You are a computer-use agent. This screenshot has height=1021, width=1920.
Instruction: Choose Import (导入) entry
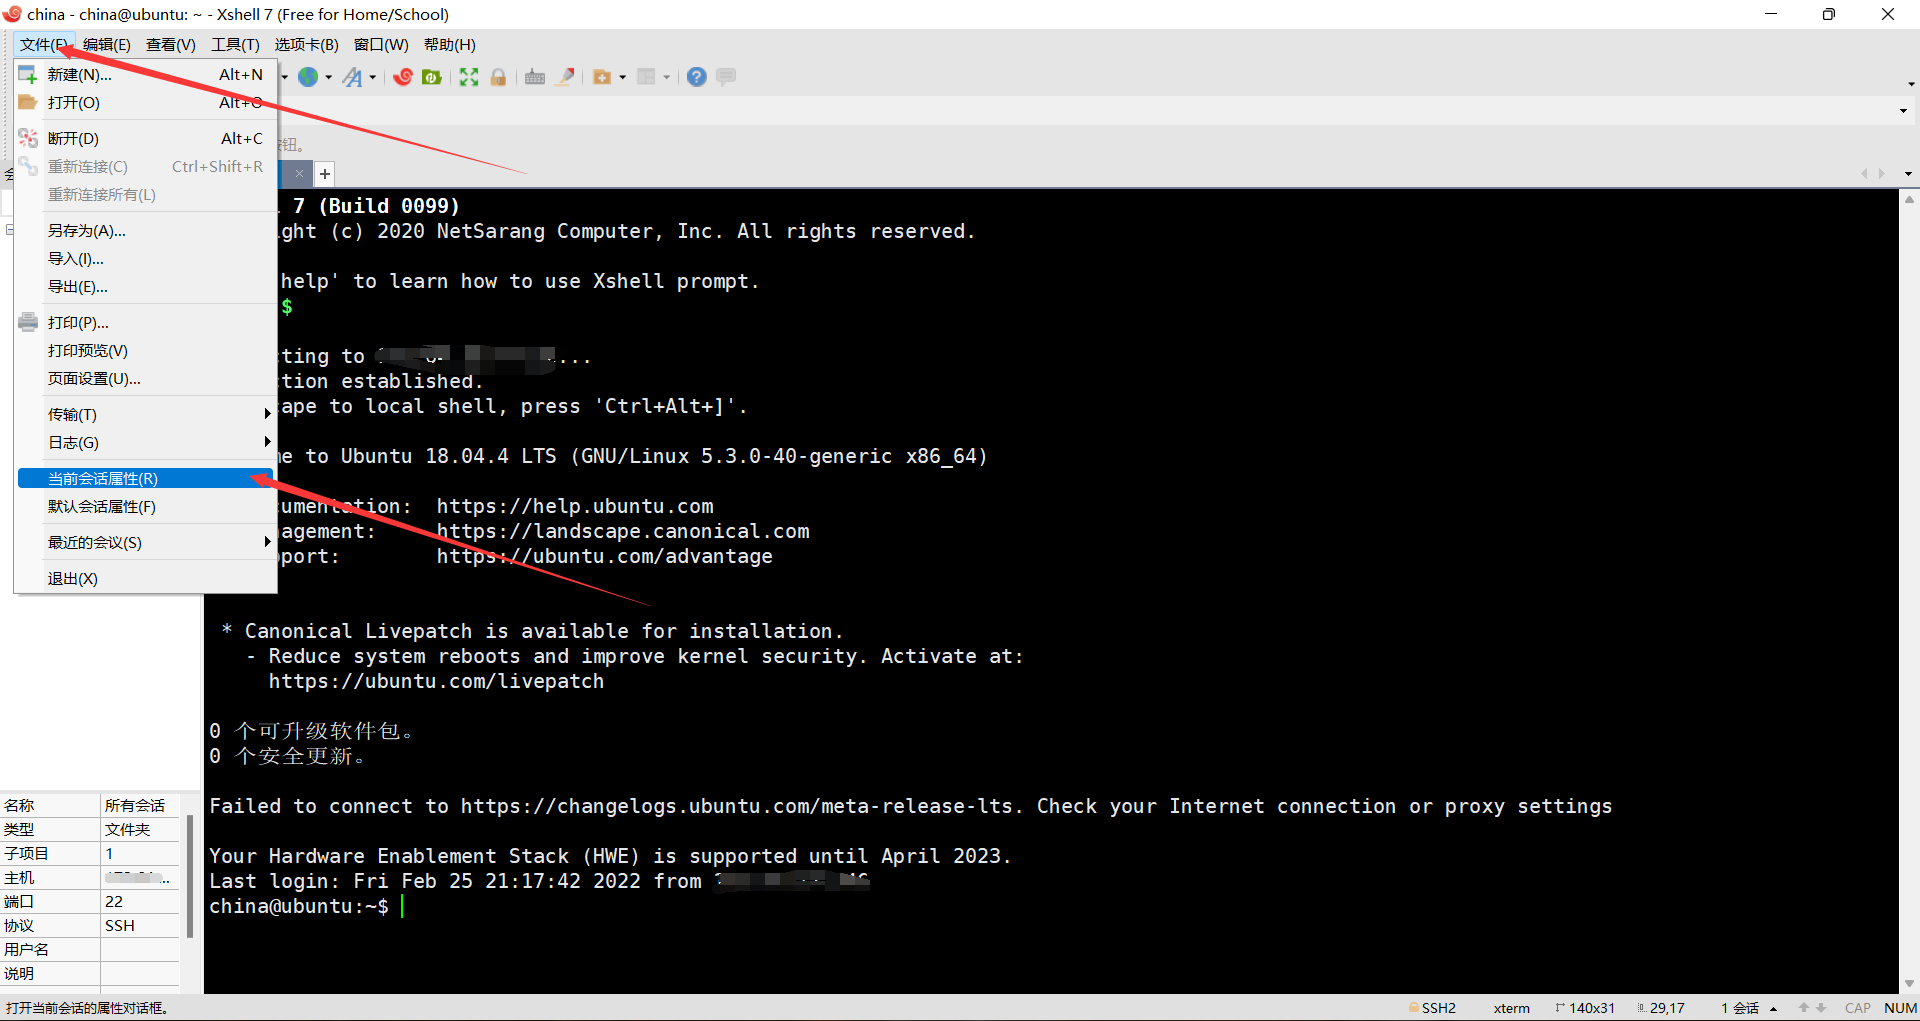[x=145, y=258]
